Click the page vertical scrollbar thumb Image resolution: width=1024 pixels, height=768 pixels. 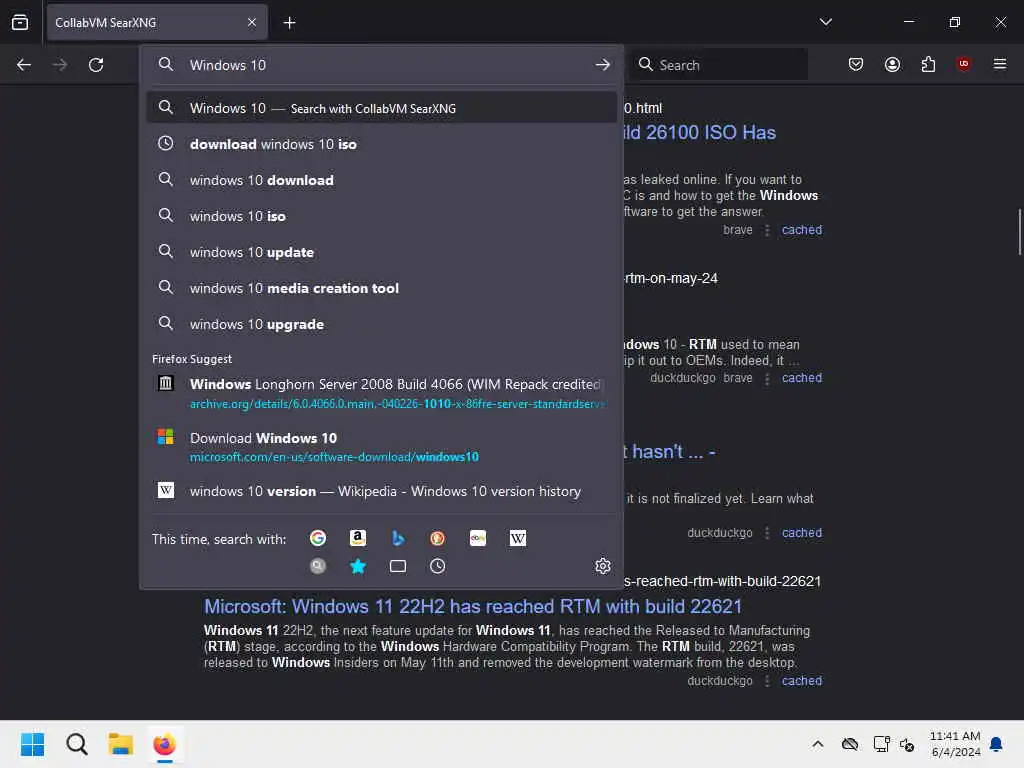[x=1019, y=232]
